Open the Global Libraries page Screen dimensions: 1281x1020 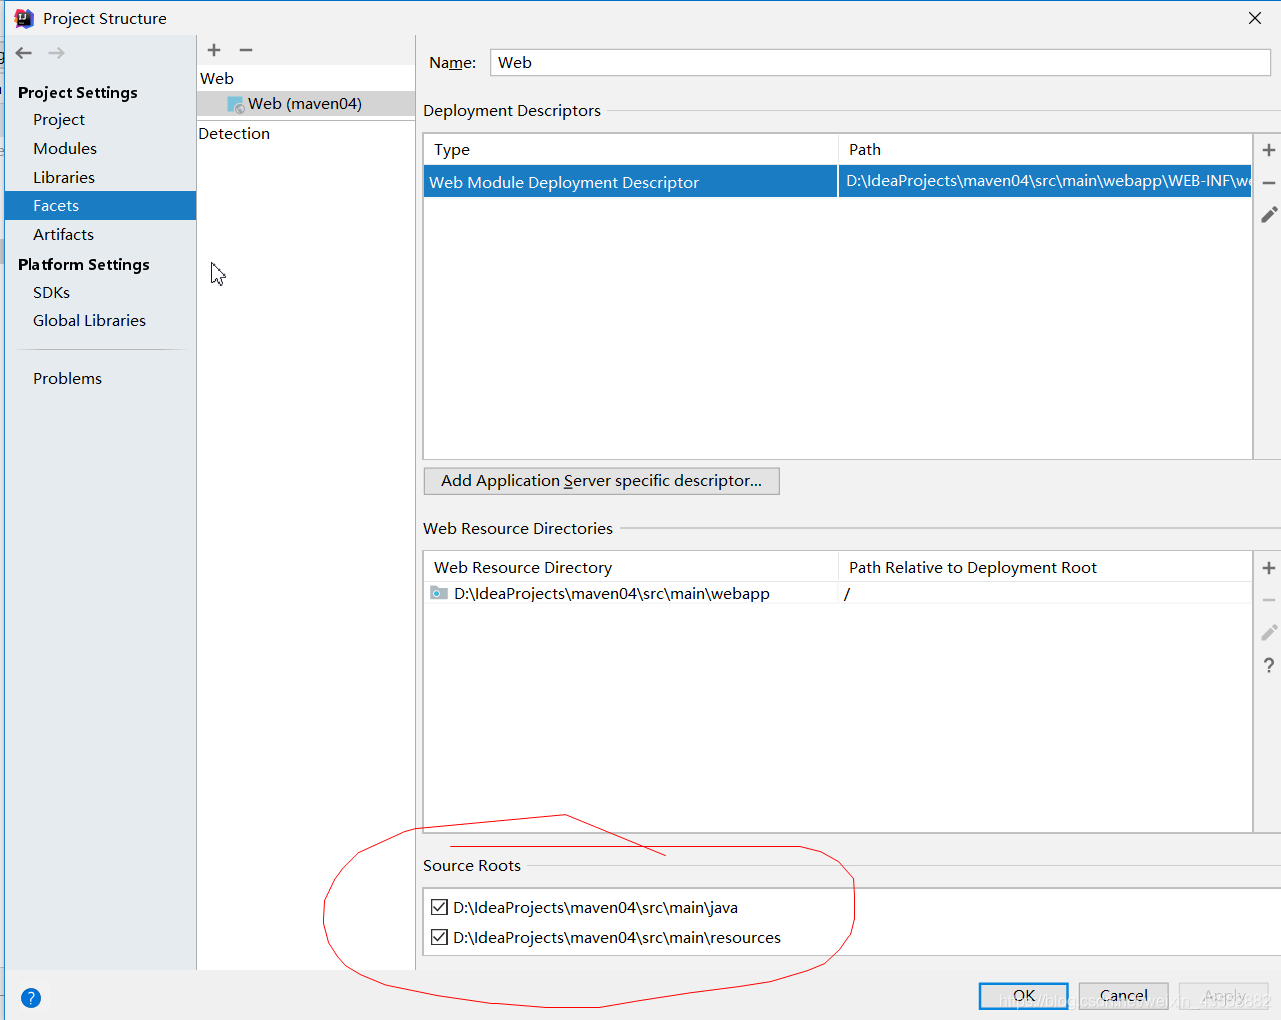click(x=89, y=320)
